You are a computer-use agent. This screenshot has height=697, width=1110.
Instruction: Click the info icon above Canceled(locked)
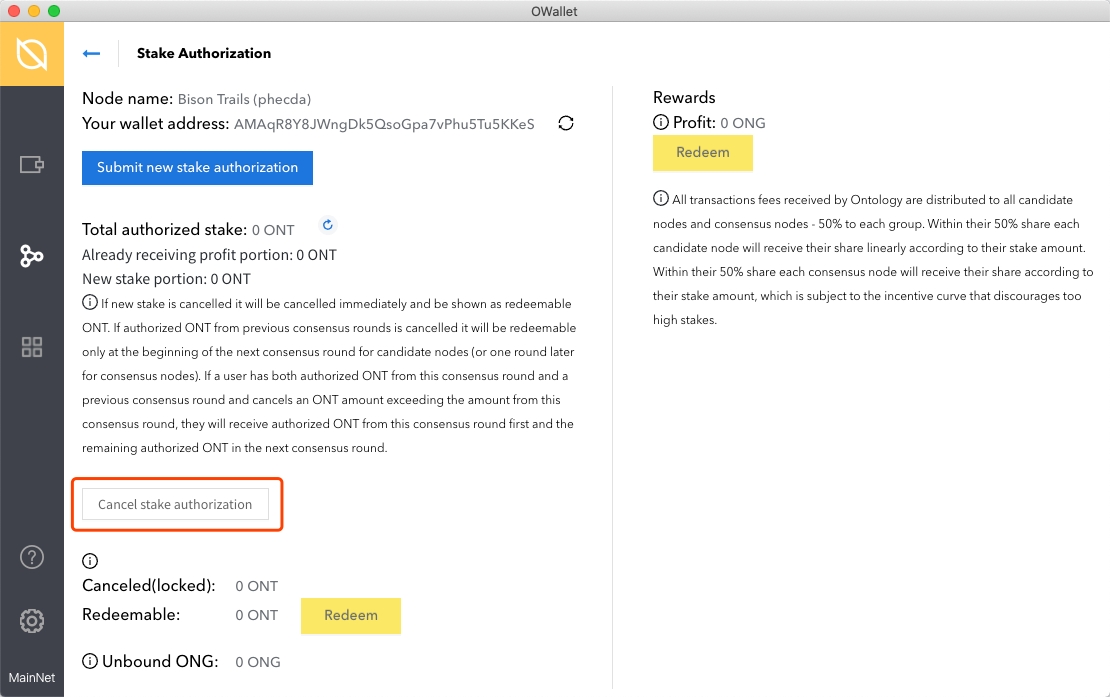point(90,561)
